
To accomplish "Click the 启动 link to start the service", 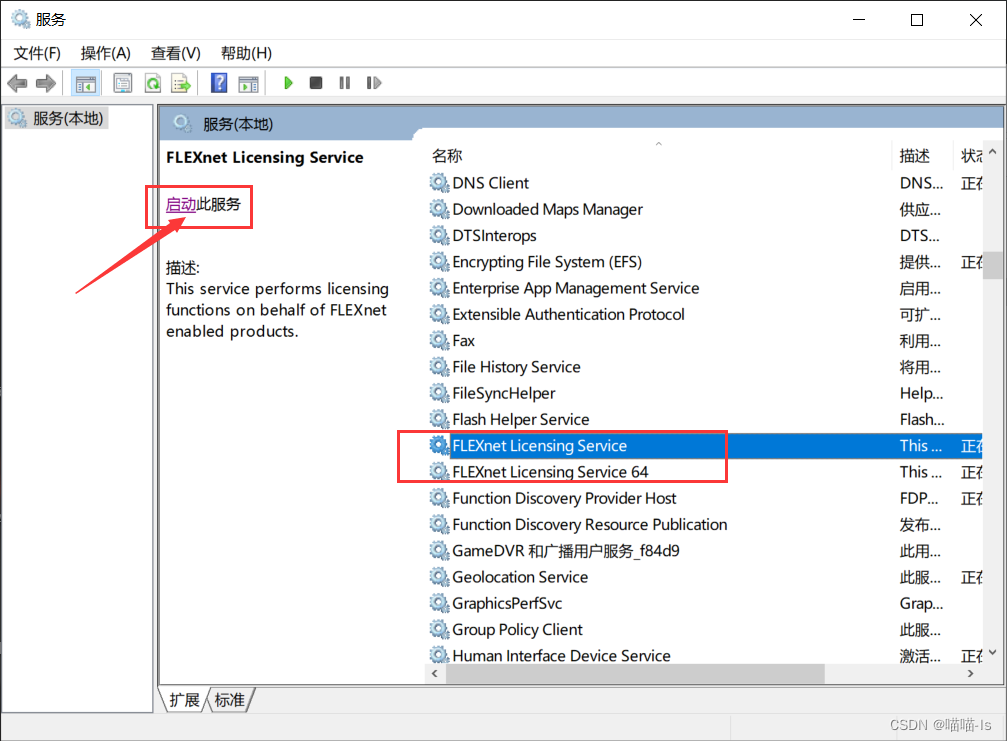I will tap(180, 204).
